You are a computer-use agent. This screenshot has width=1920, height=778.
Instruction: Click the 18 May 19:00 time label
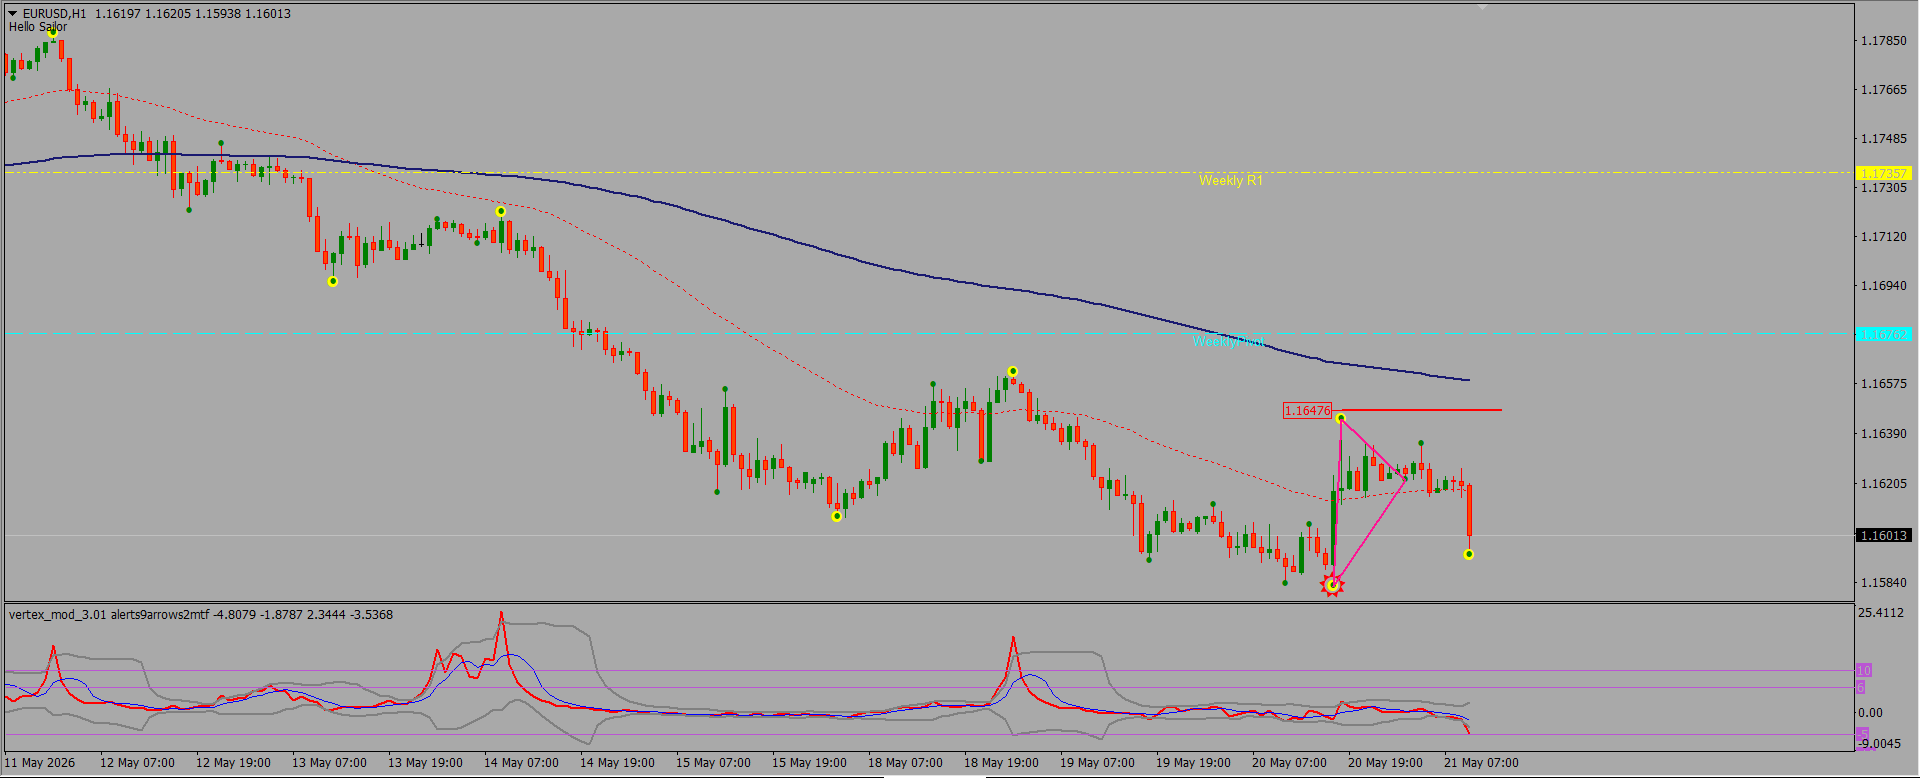[1001, 762]
